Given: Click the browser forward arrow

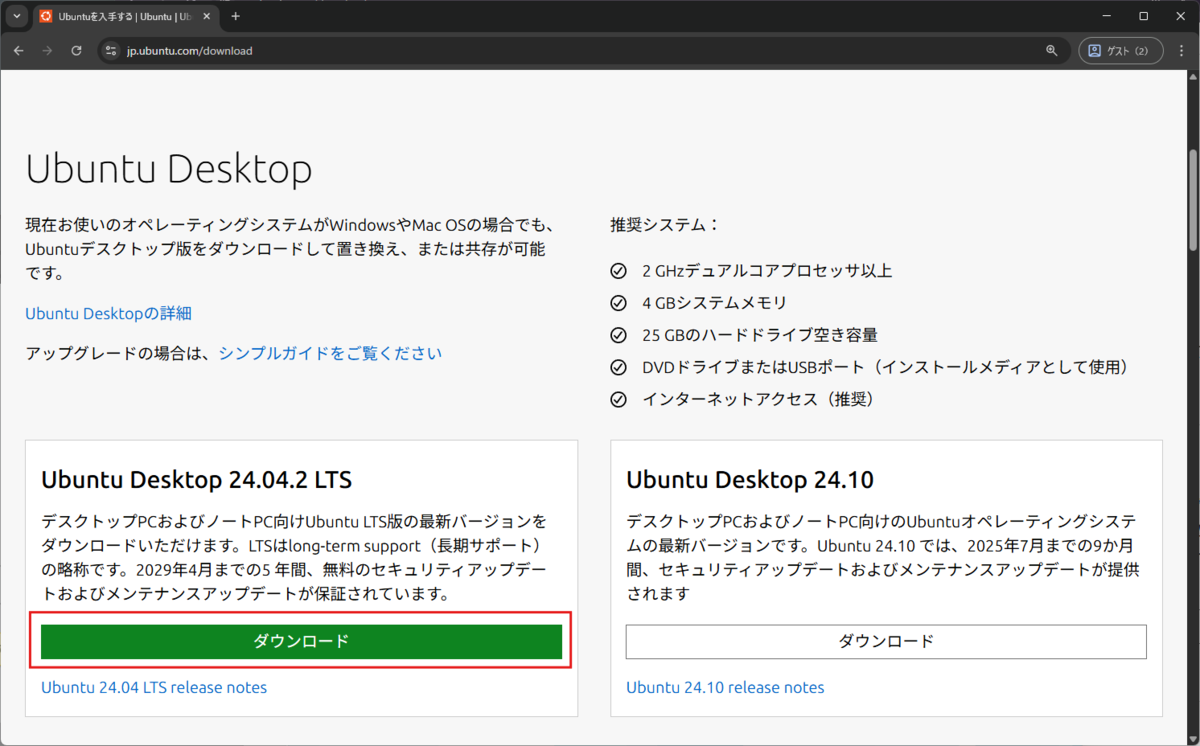Looking at the screenshot, I should point(47,50).
